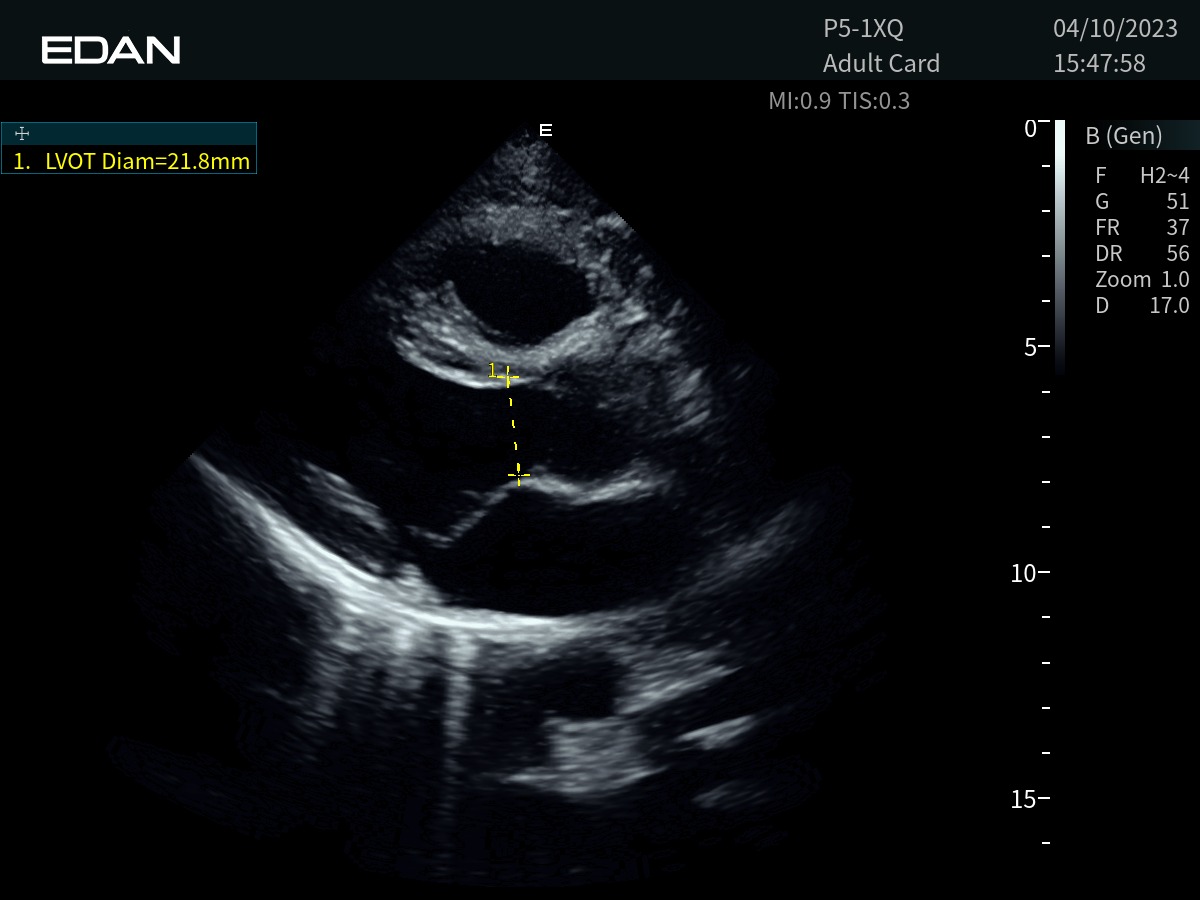
Task: Click the MI:0.9 TIS:0.3 index readout
Action: tap(838, 101)
